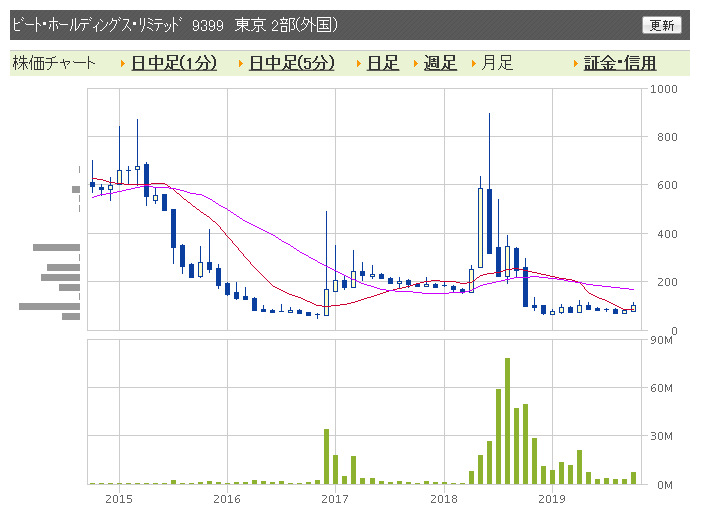Click the 1000 price axis label

coord(663,89)
